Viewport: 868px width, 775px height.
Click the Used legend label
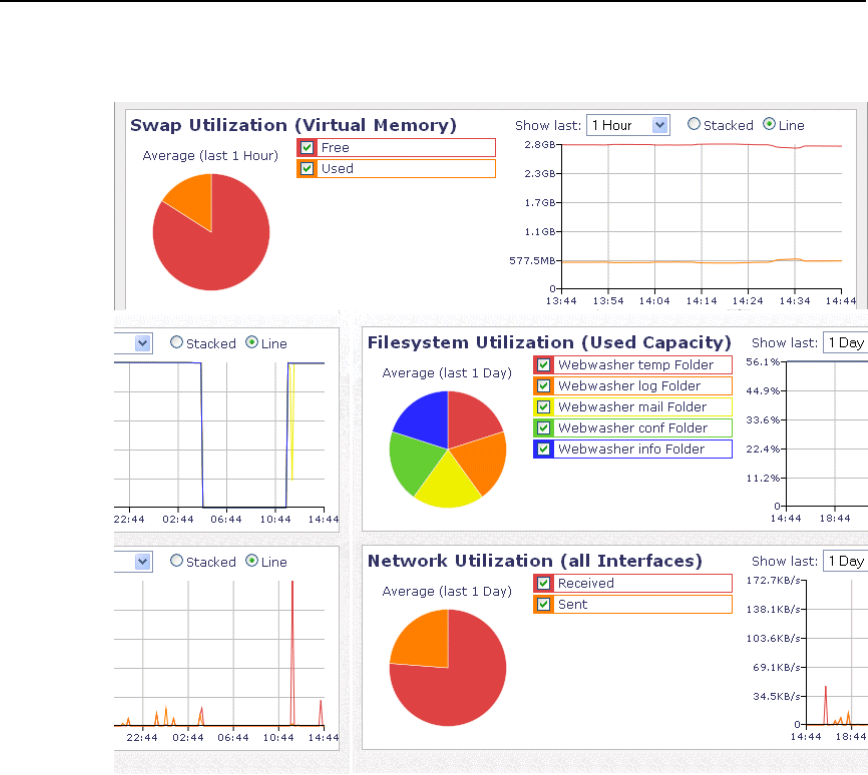click(x=337, y=169)
